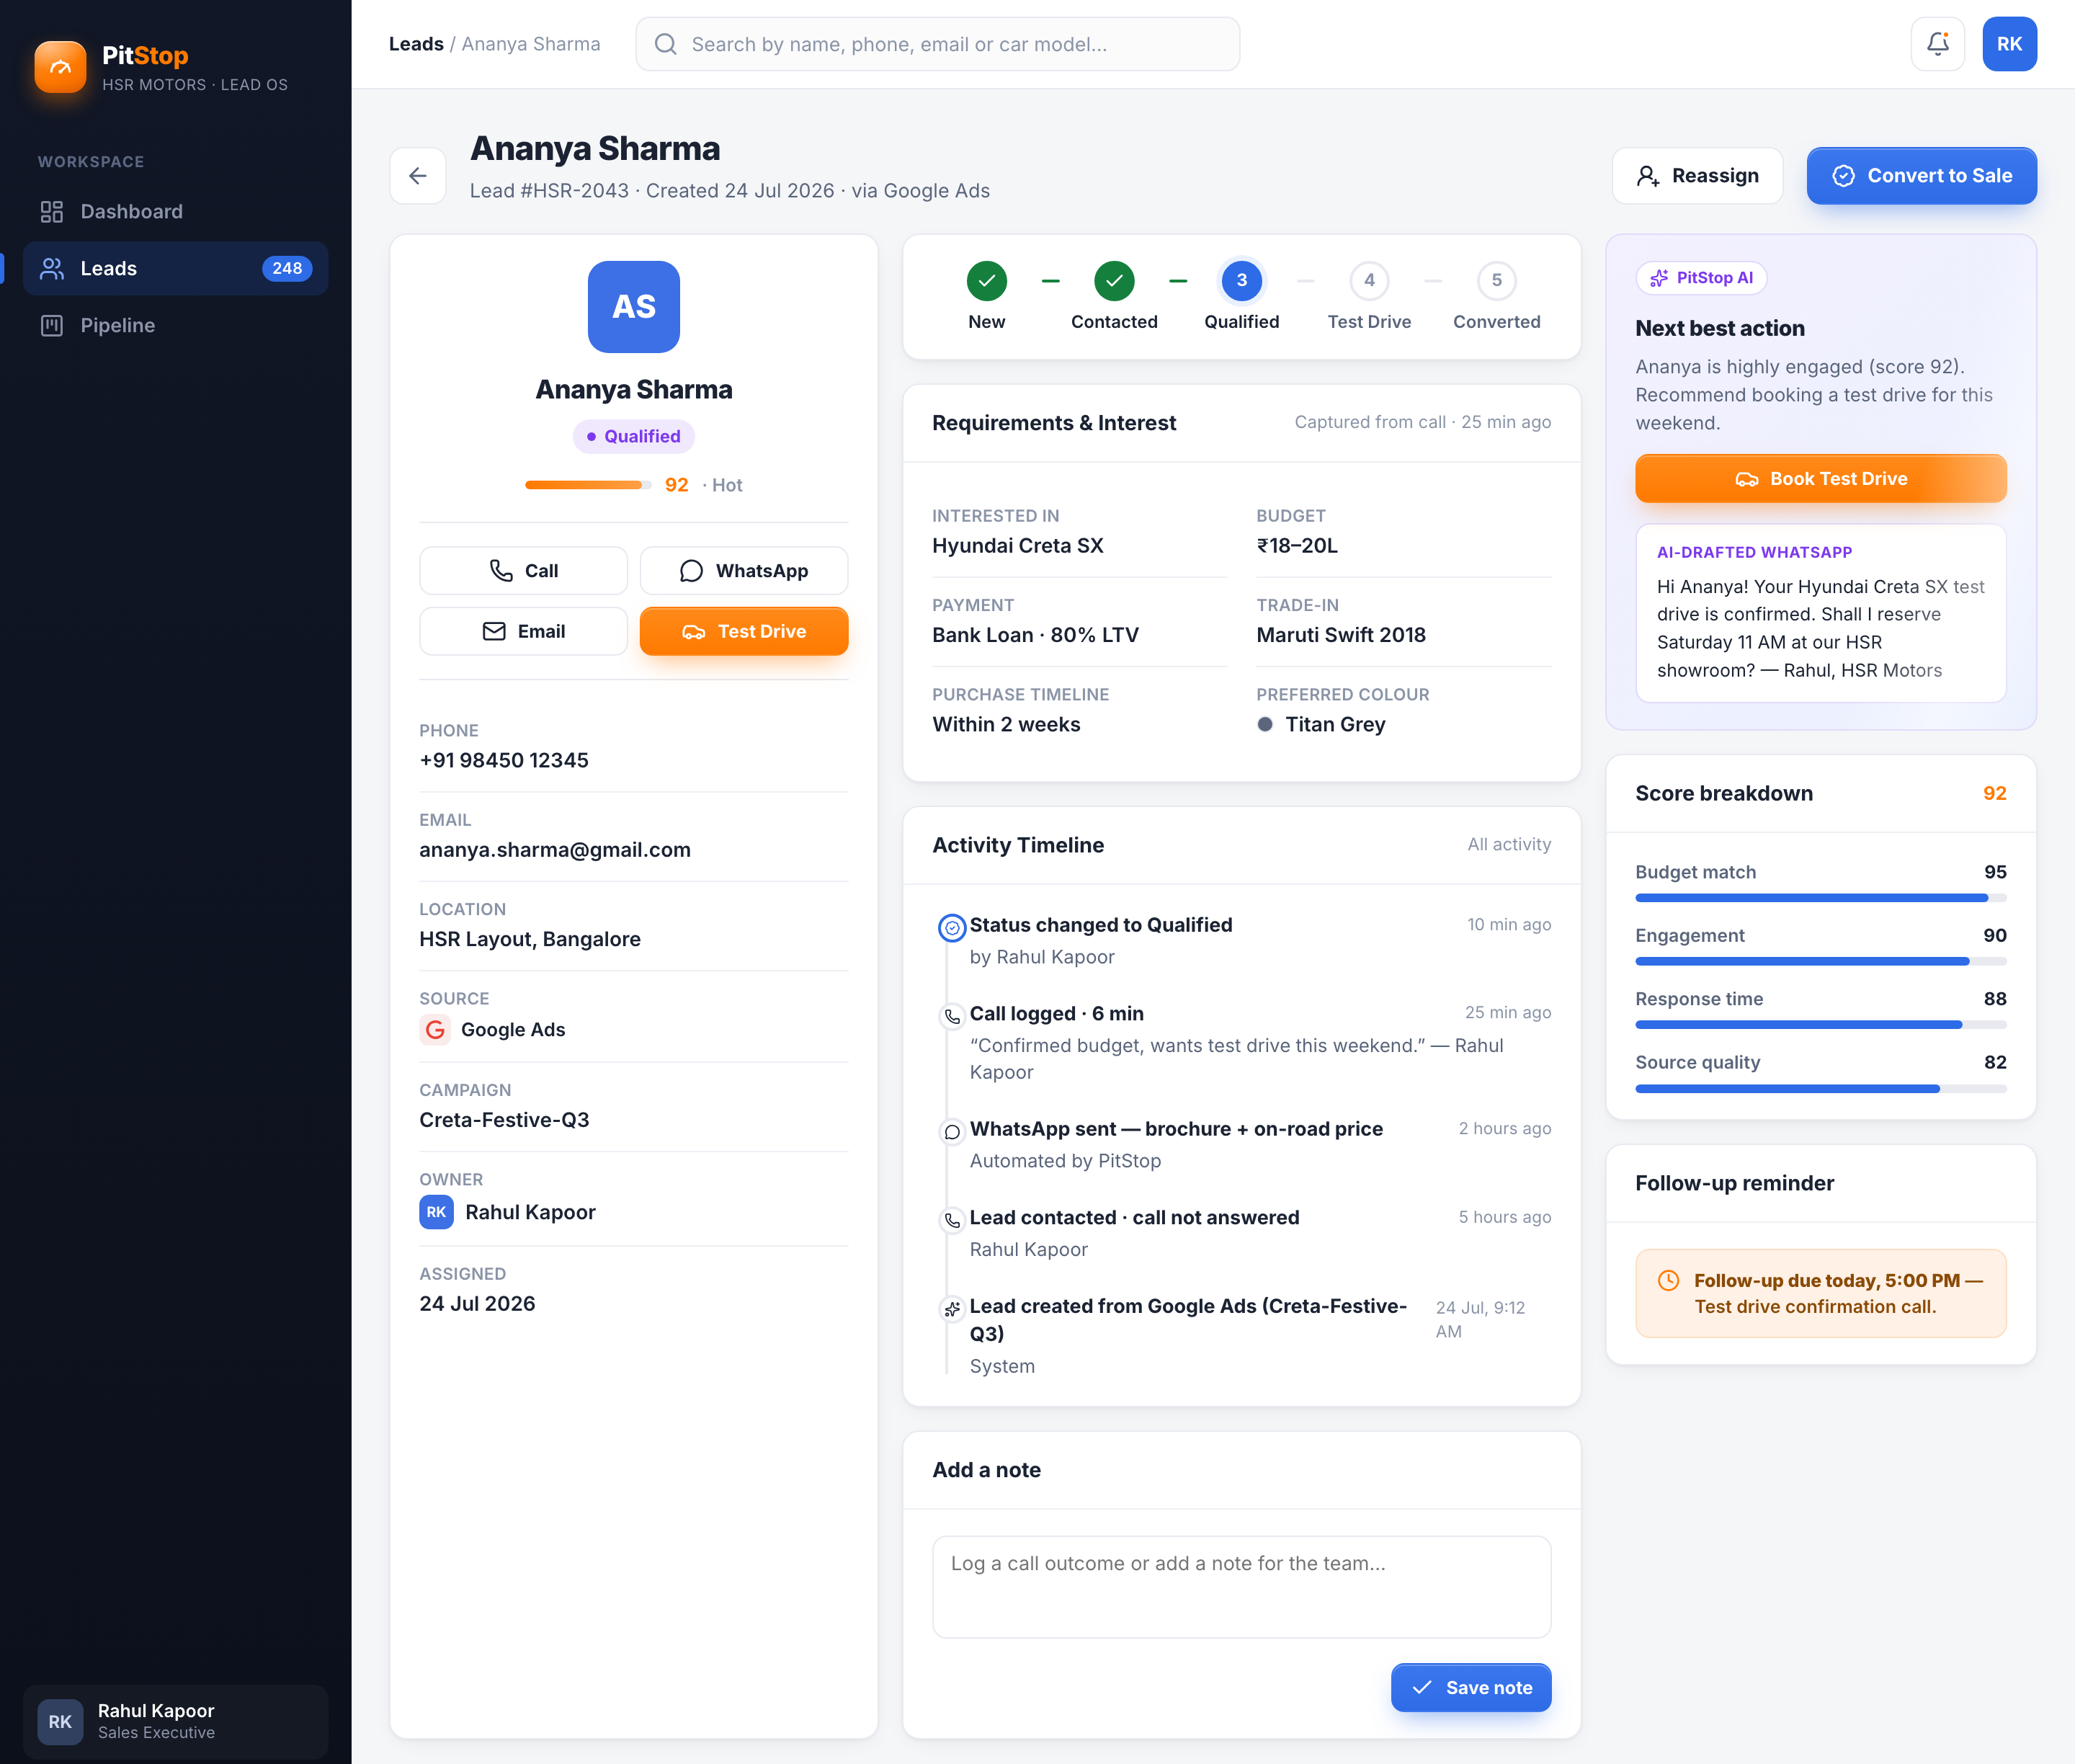The height and width of the screenshot is (1764, 2075).
Task: Click the PitStop gauge logo icon
Action: click(60, 67)
